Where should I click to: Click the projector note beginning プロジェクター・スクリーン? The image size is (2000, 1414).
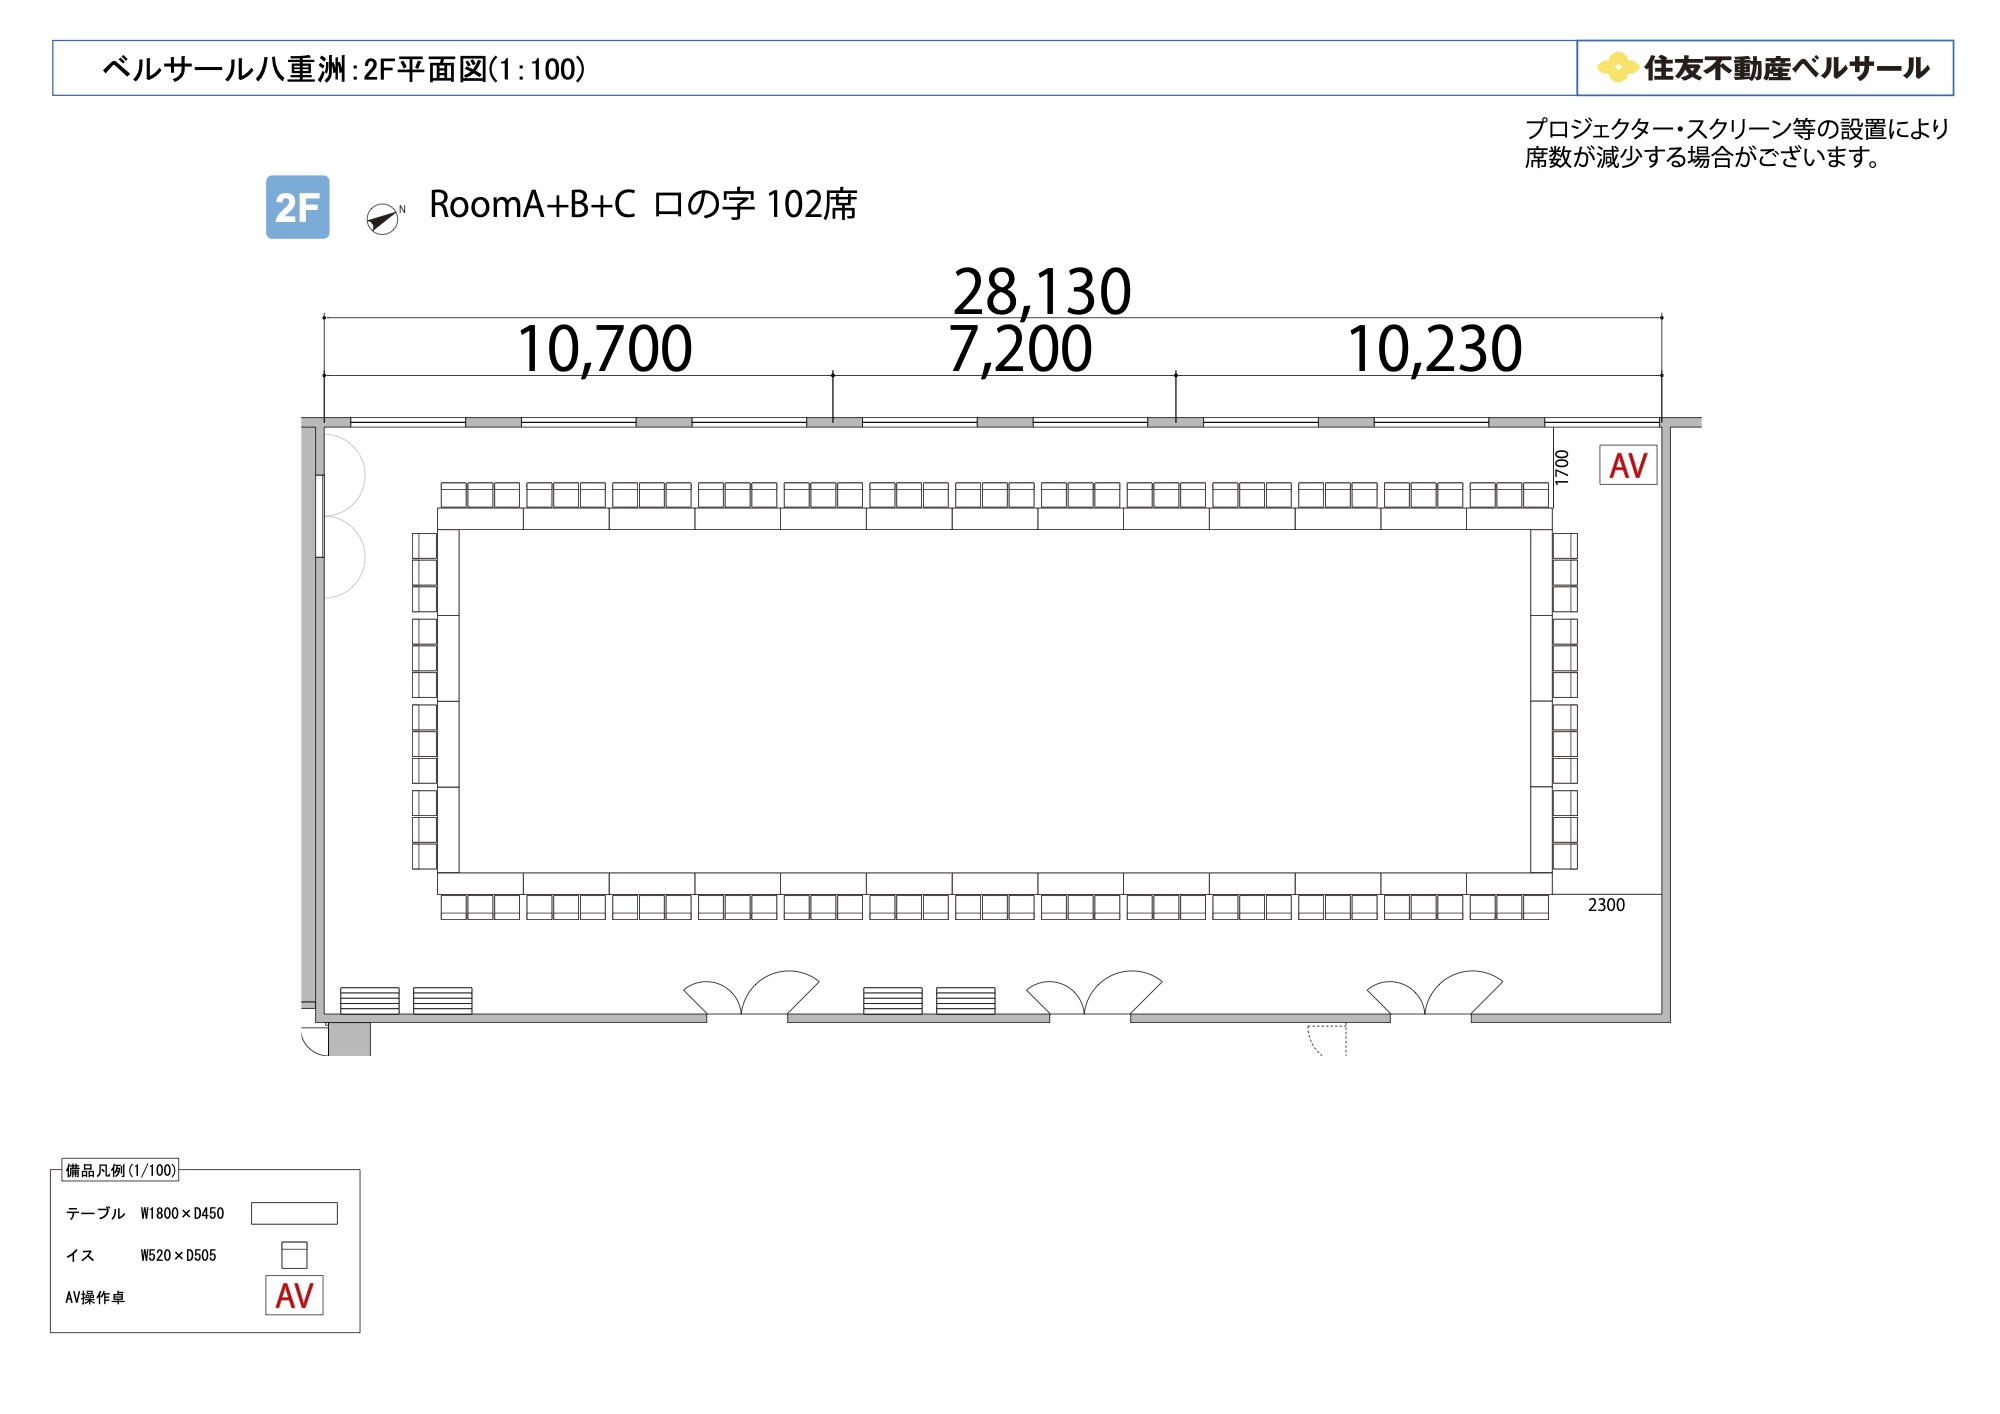pyautogui.click(x=1737, y=129)
